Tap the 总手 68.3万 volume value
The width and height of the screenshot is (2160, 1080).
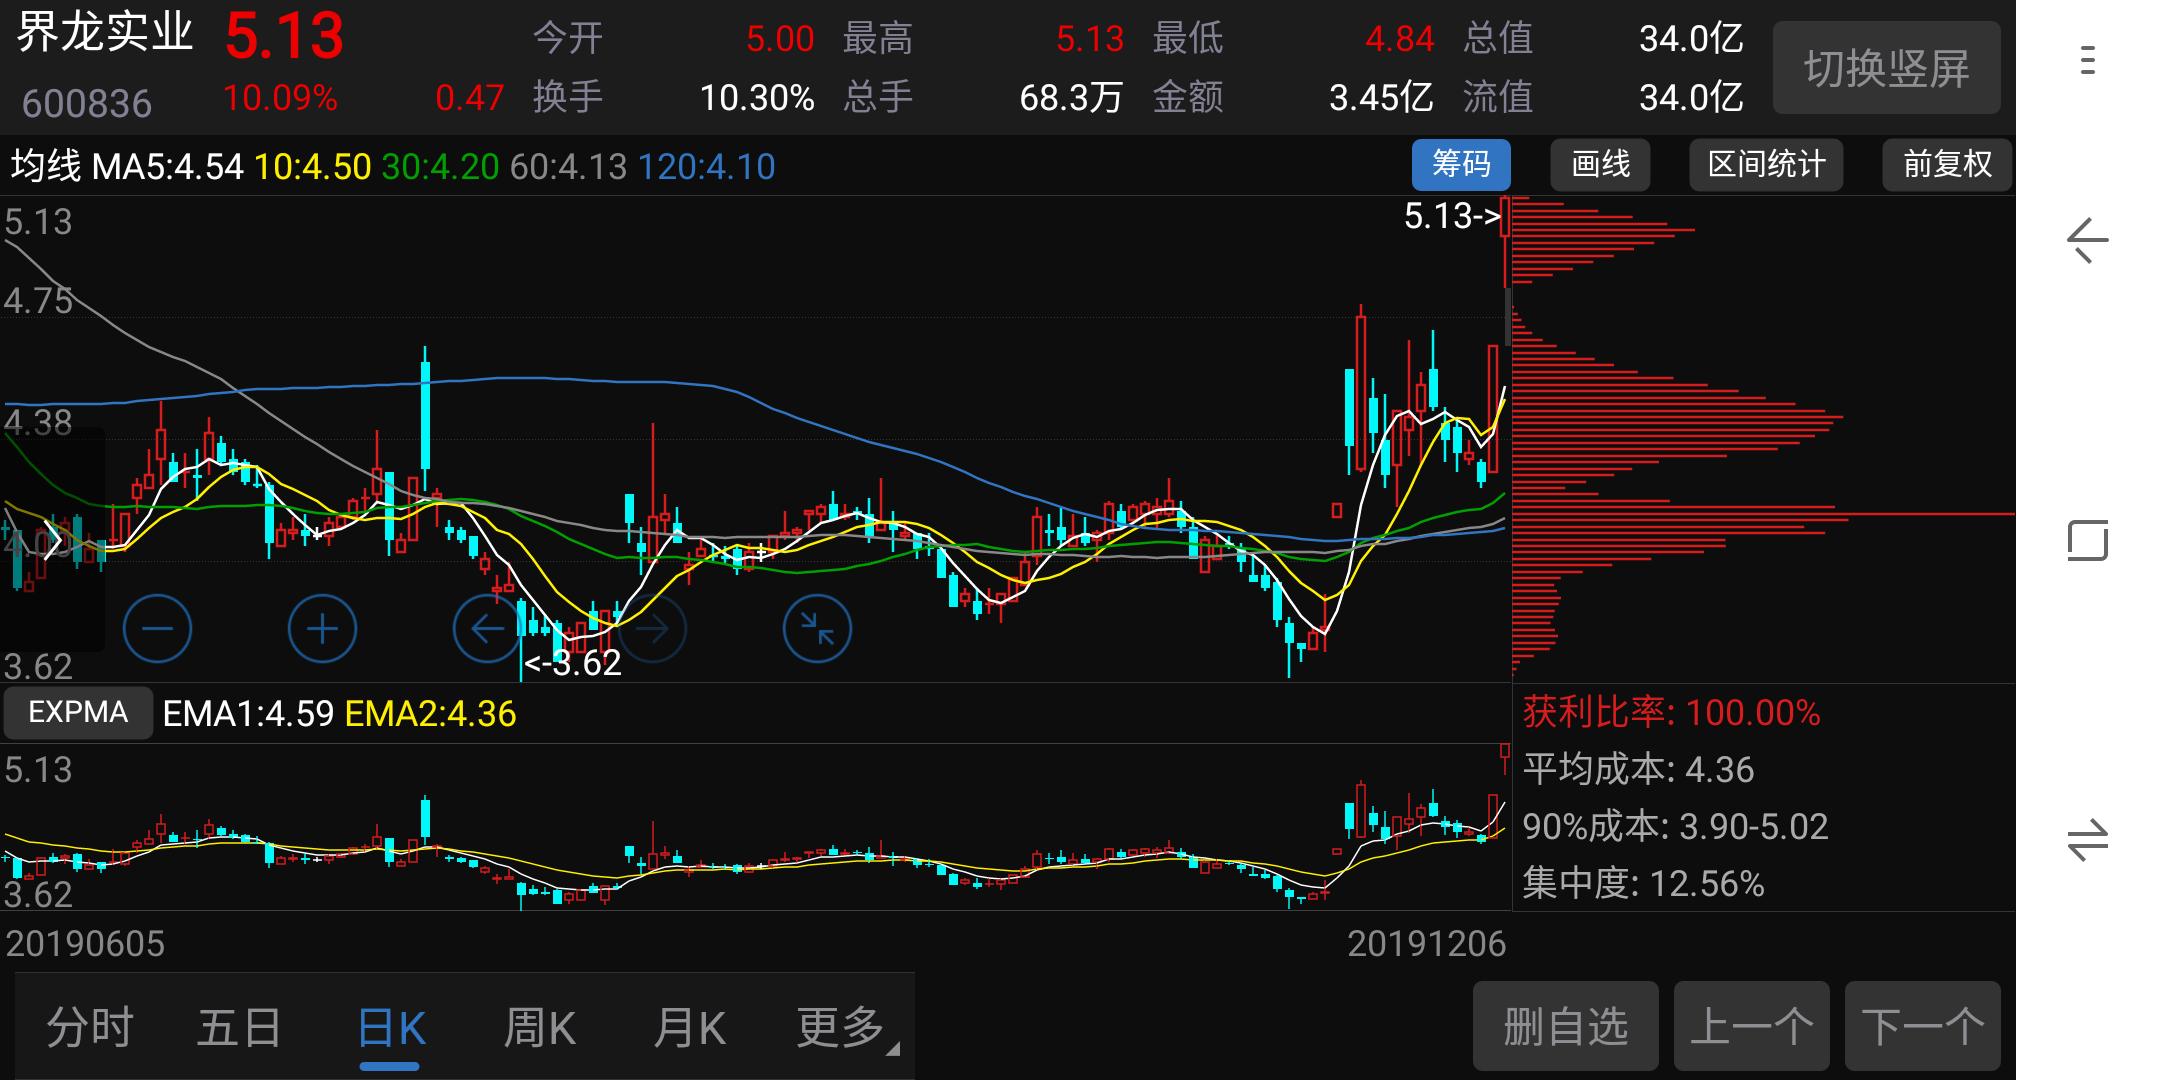pyautogui.click(x=1071, y=97)
